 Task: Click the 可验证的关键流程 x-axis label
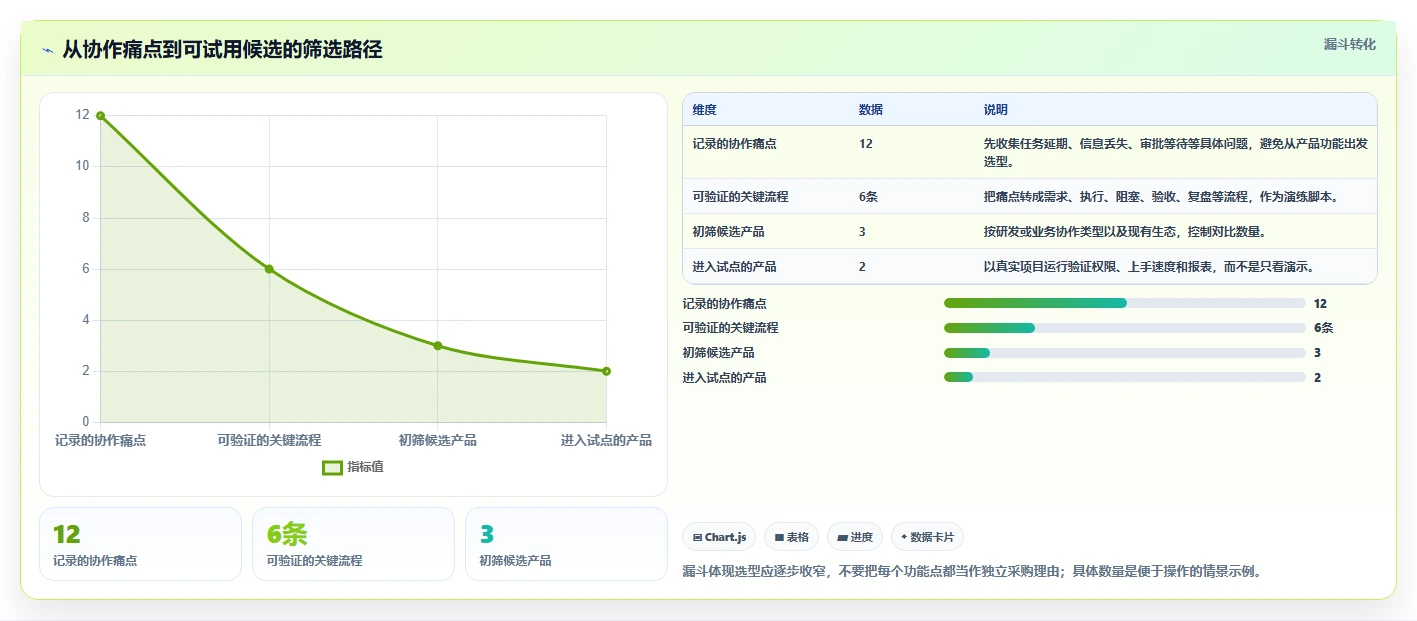[x=269, y=440]
